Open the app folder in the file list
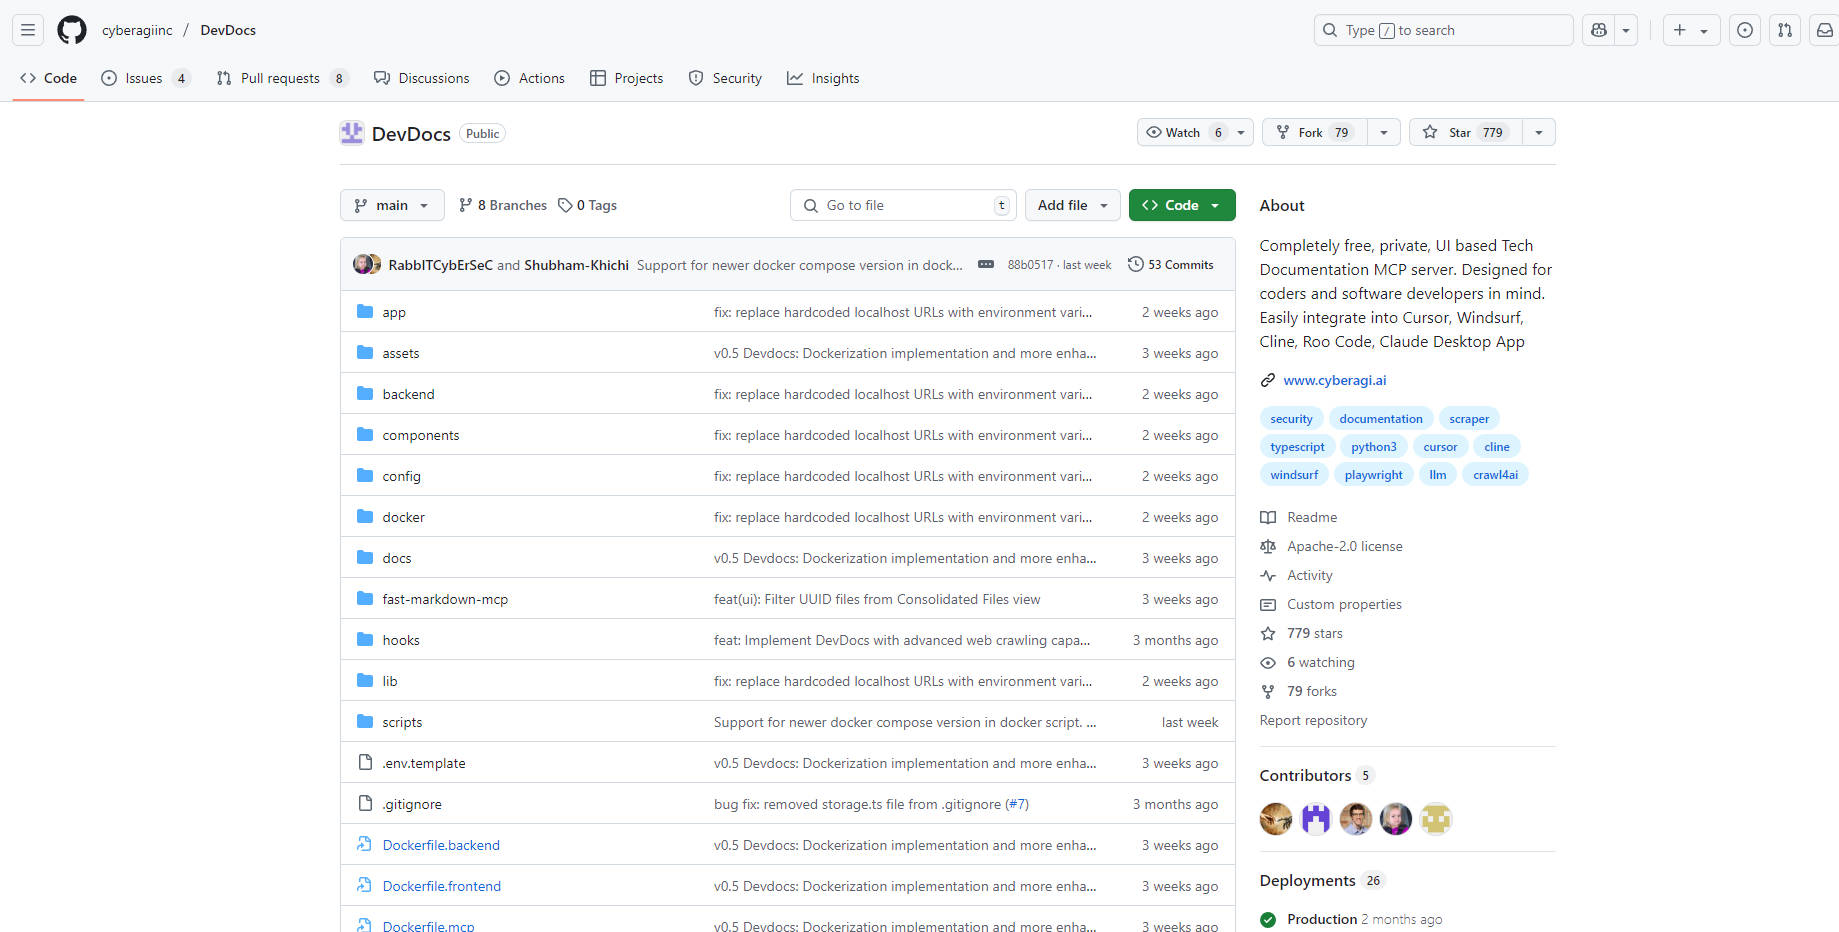 coord(394,312)
